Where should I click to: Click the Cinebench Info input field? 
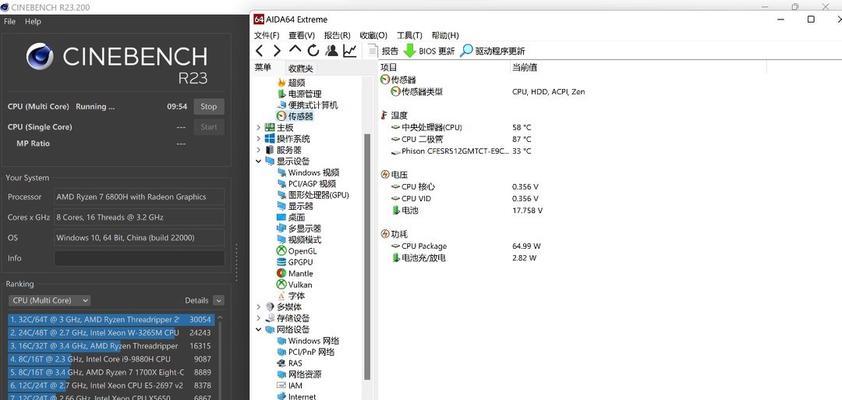coord(139,258)
